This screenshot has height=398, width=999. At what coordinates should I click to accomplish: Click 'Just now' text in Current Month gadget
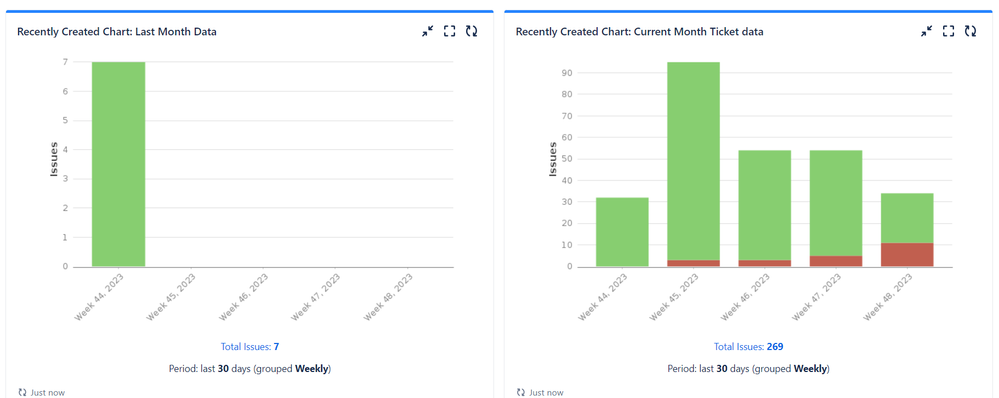pos(547,393)
